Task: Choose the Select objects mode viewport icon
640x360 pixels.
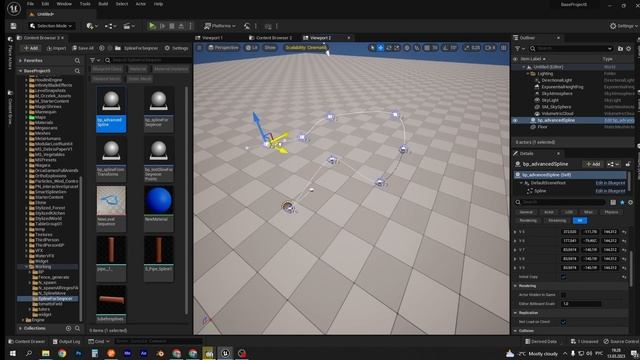Action: (x=372, y=48)
